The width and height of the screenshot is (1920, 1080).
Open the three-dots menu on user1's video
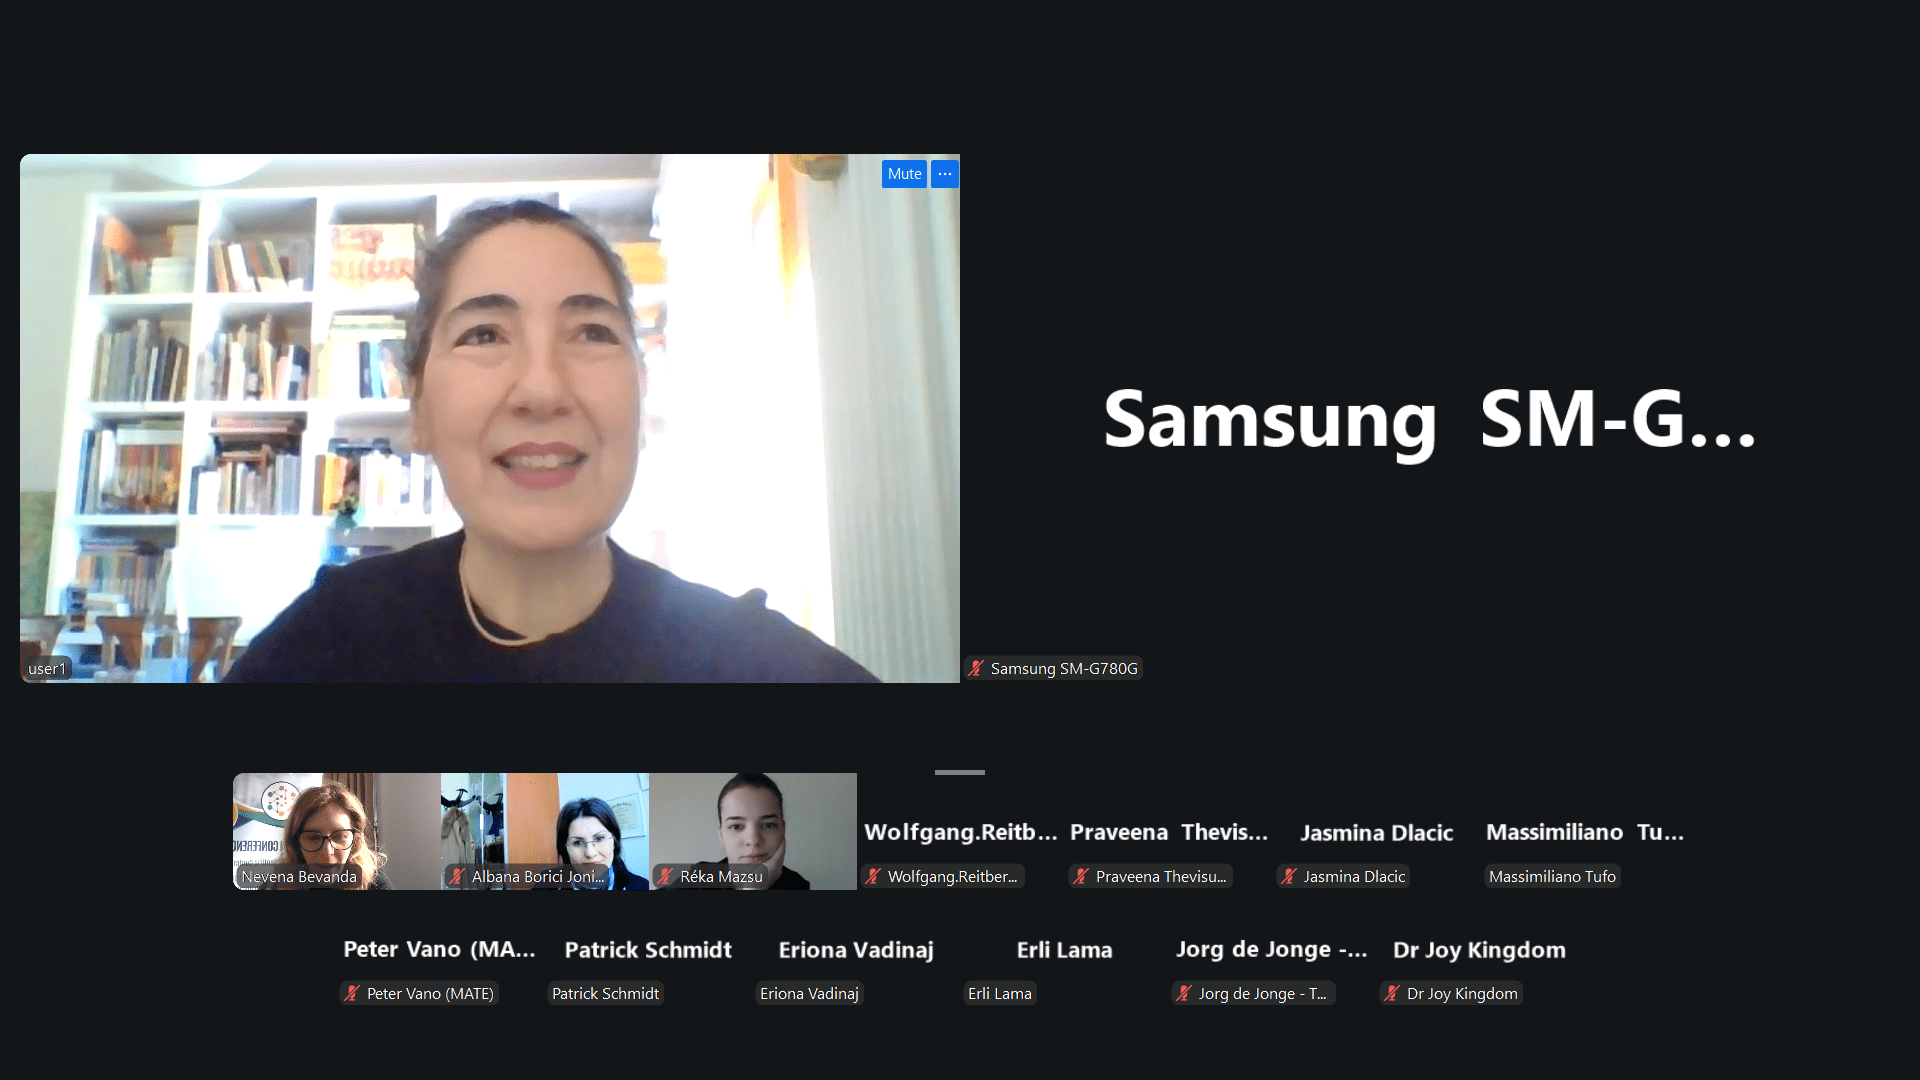pyautogui.click(x=945, y=174)
